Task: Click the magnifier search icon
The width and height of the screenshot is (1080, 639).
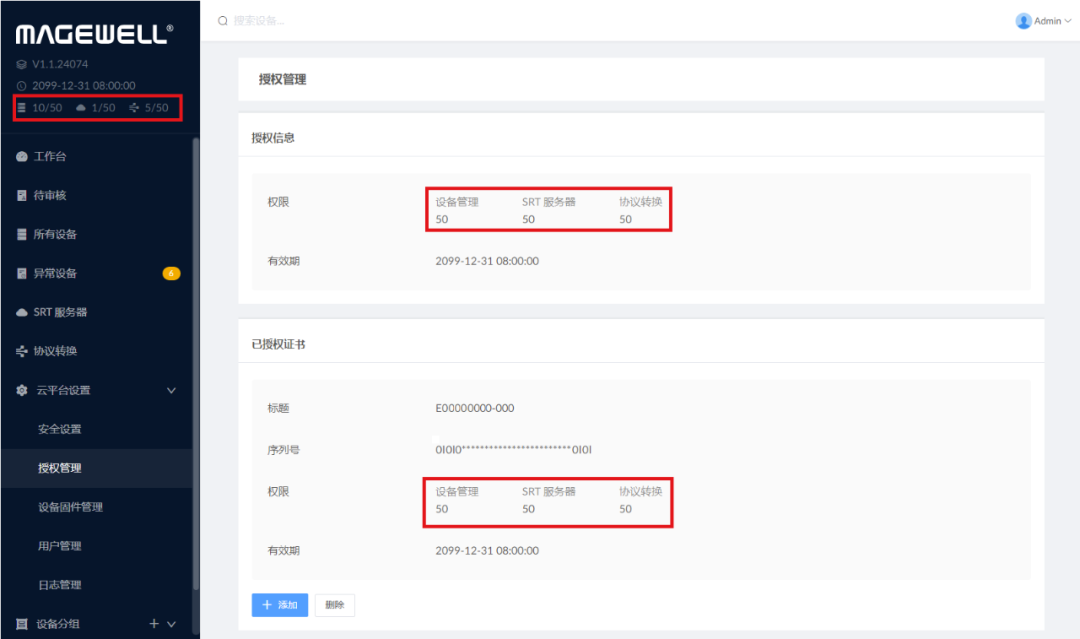Action: (x=223, y=21)
